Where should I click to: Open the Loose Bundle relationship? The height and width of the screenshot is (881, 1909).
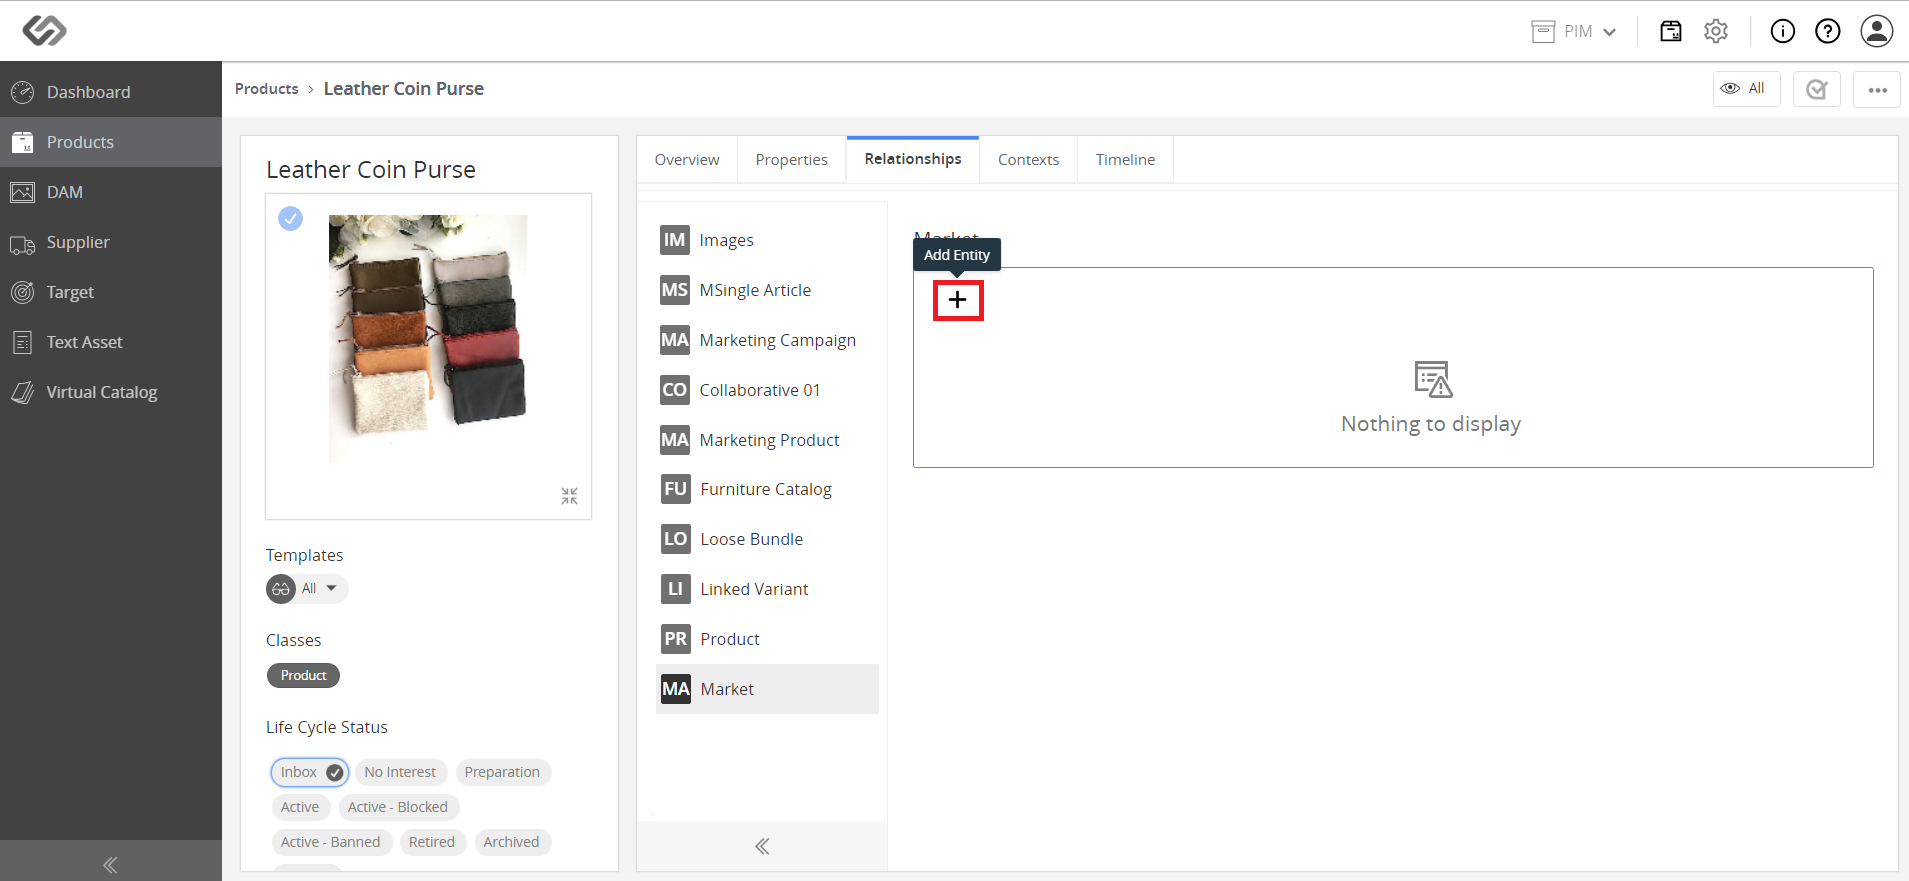click(x=767, y=539)
